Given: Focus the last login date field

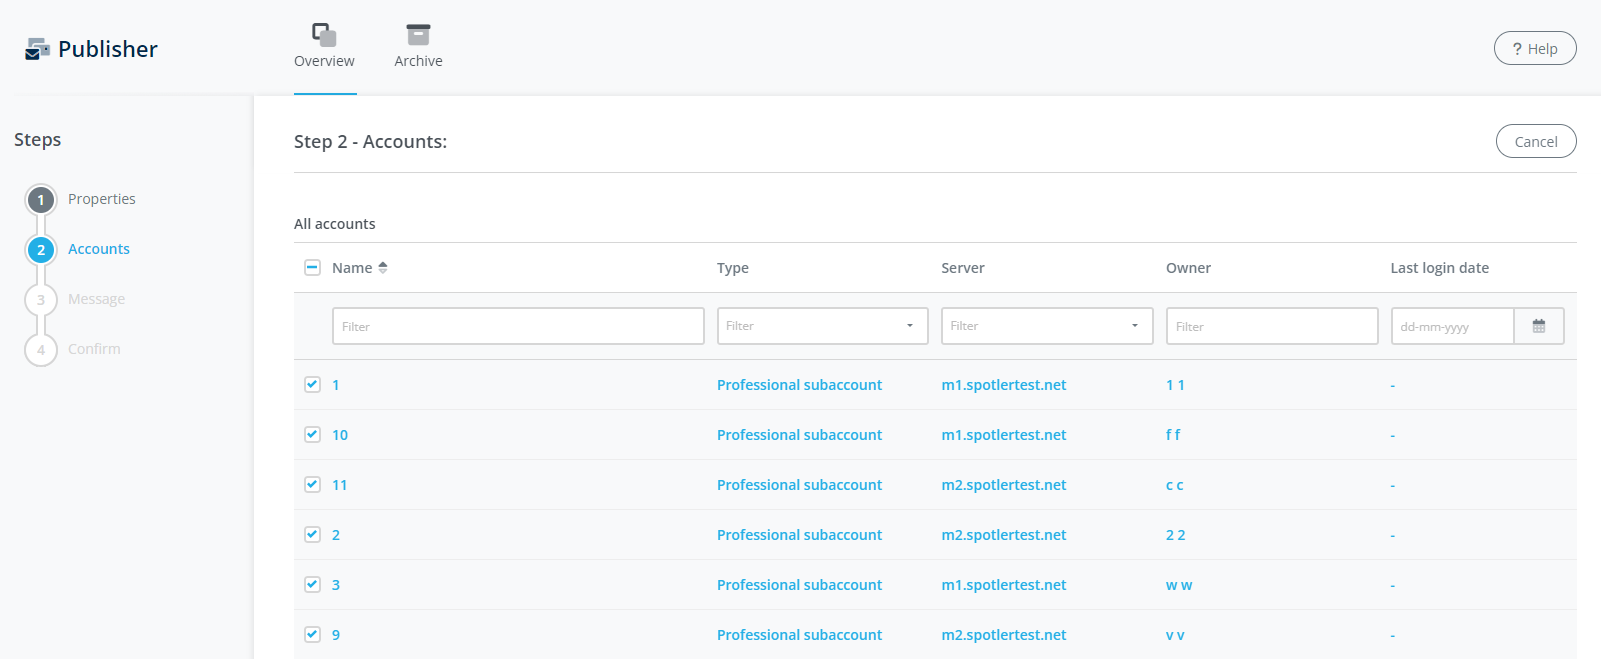Looking at the screenshot, I should coord(1453,326).
